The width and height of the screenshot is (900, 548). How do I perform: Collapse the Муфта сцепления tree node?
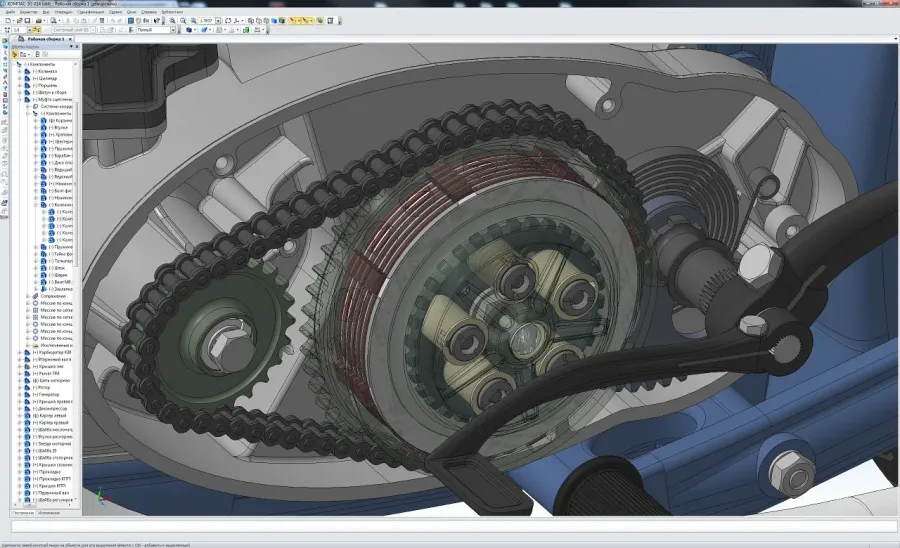20,99
